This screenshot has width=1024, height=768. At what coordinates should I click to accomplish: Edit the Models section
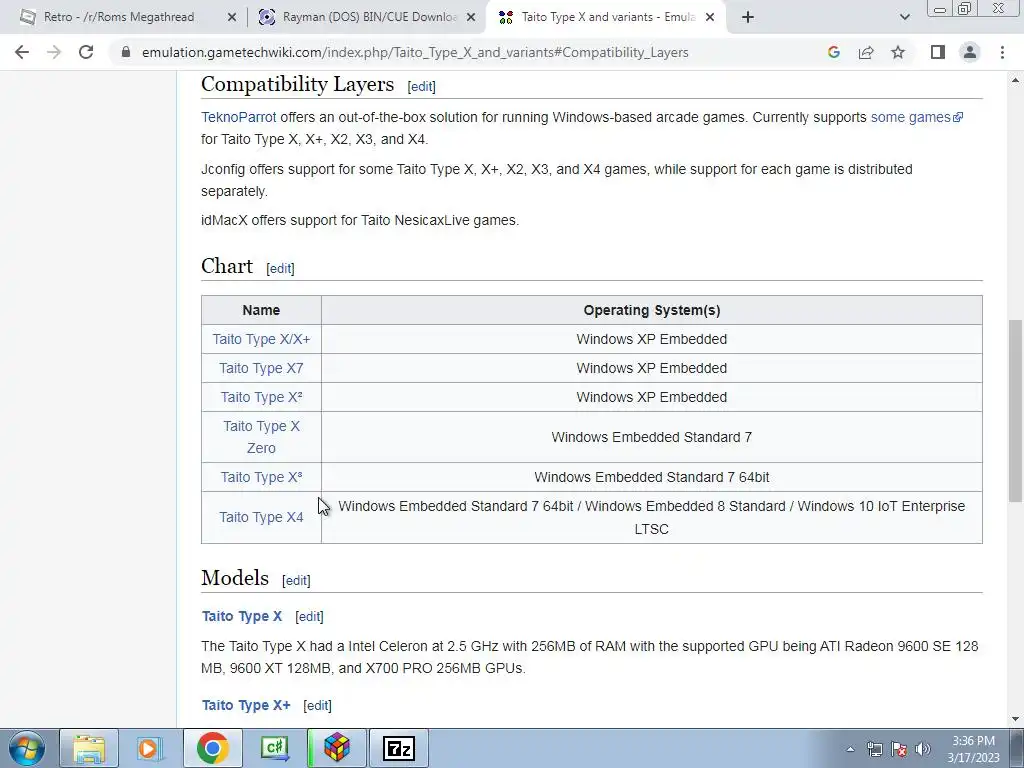(x=296, y=581)
